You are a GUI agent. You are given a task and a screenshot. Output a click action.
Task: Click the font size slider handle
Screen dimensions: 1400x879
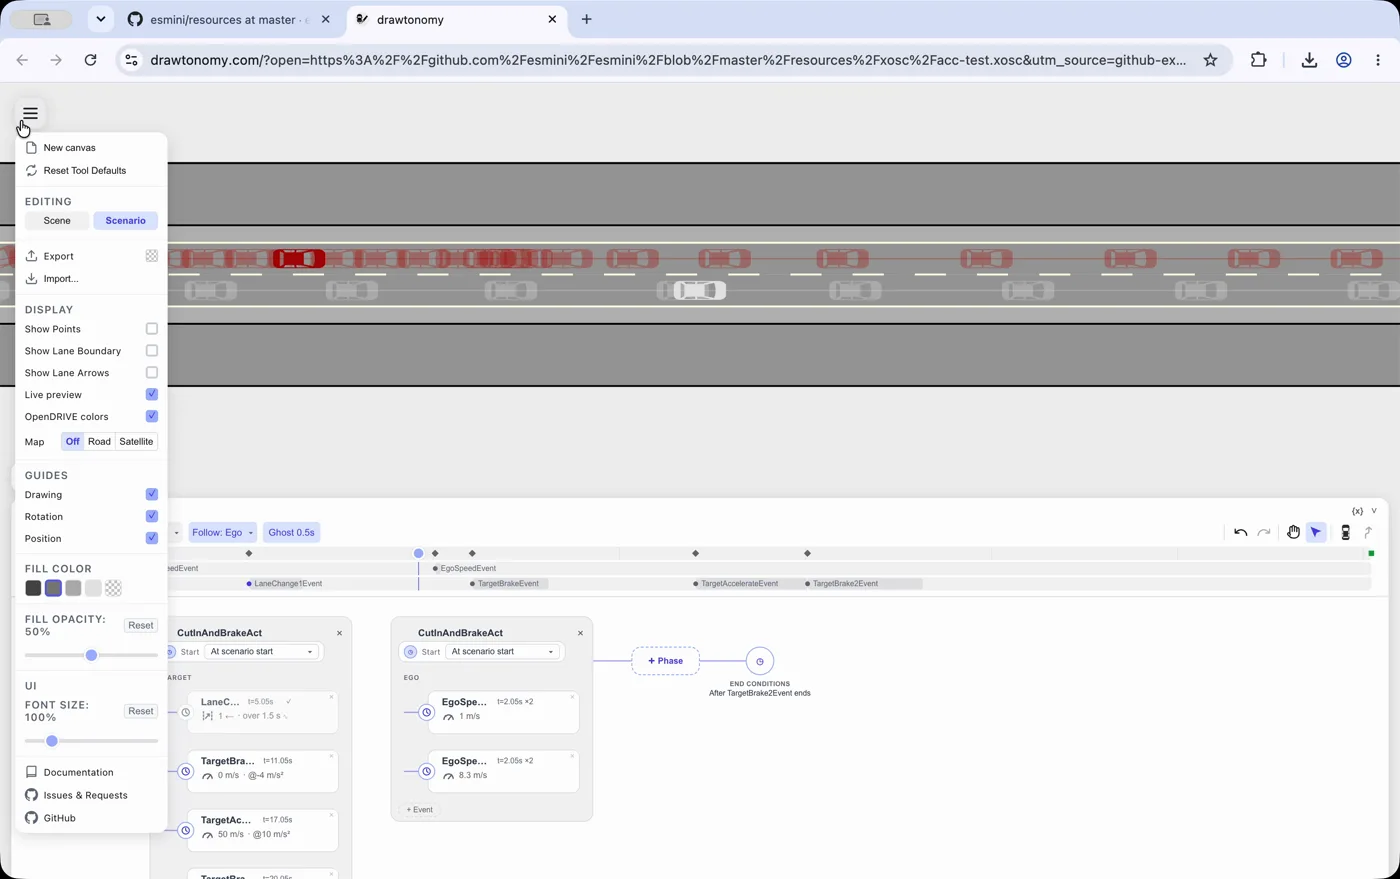point(52,742)
